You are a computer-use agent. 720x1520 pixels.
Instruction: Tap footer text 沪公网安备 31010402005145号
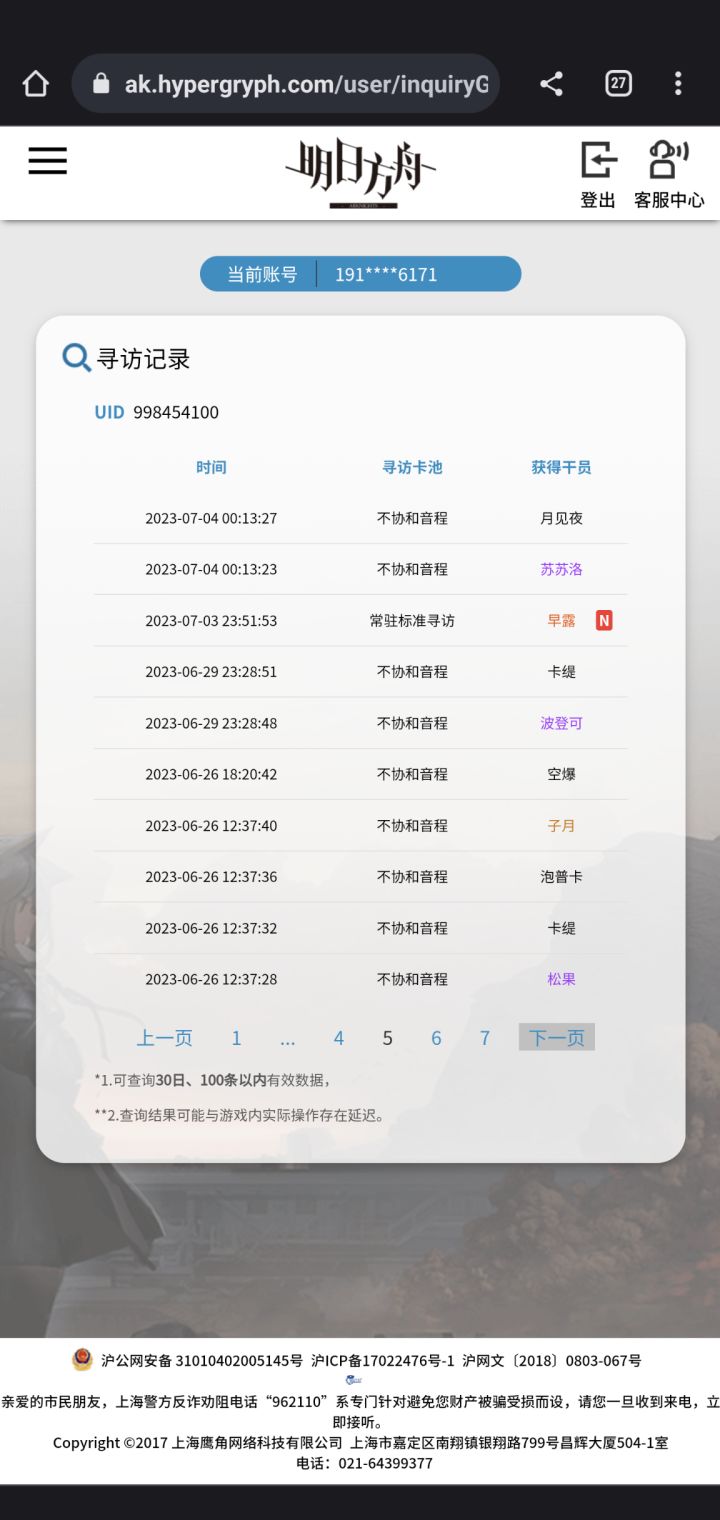pos(201,1361)
